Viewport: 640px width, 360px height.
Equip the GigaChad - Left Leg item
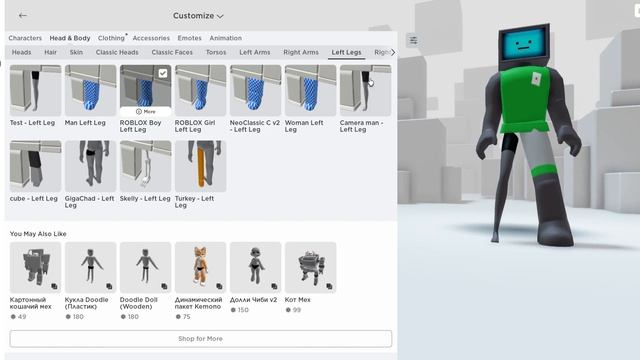pyautogui.click(x=91, y=166)
